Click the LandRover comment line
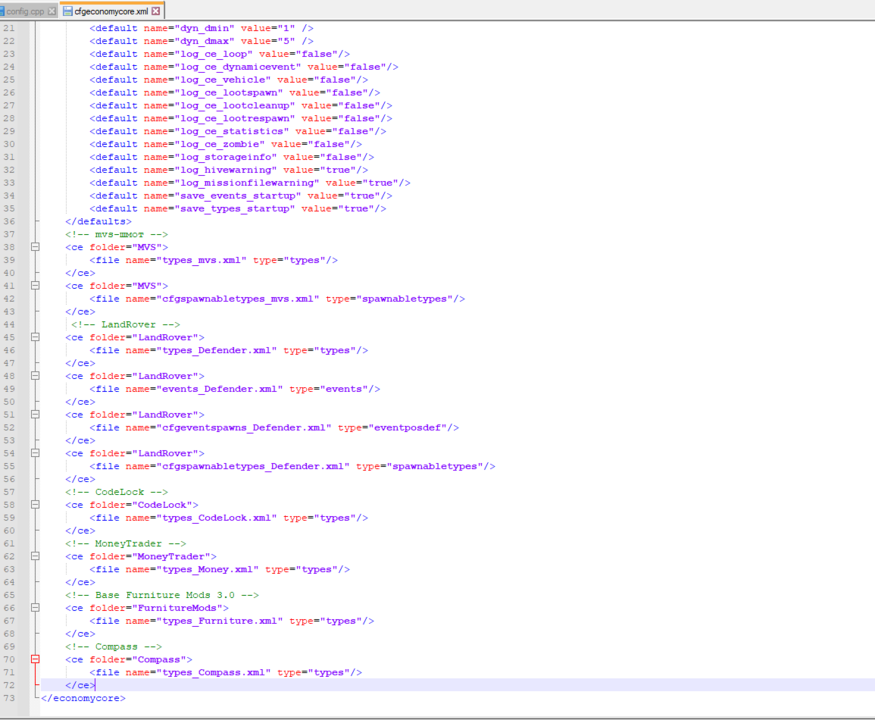875x720 pixels. pos(126,324)
